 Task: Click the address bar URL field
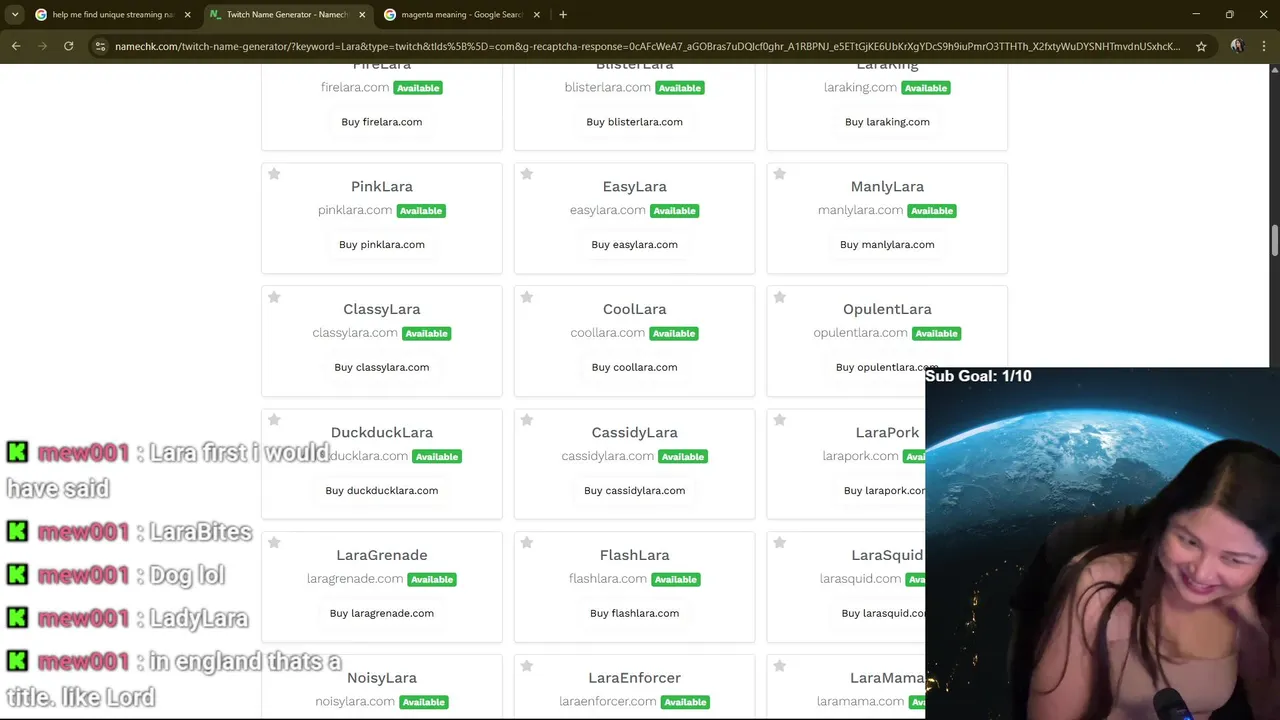(647, 46)
